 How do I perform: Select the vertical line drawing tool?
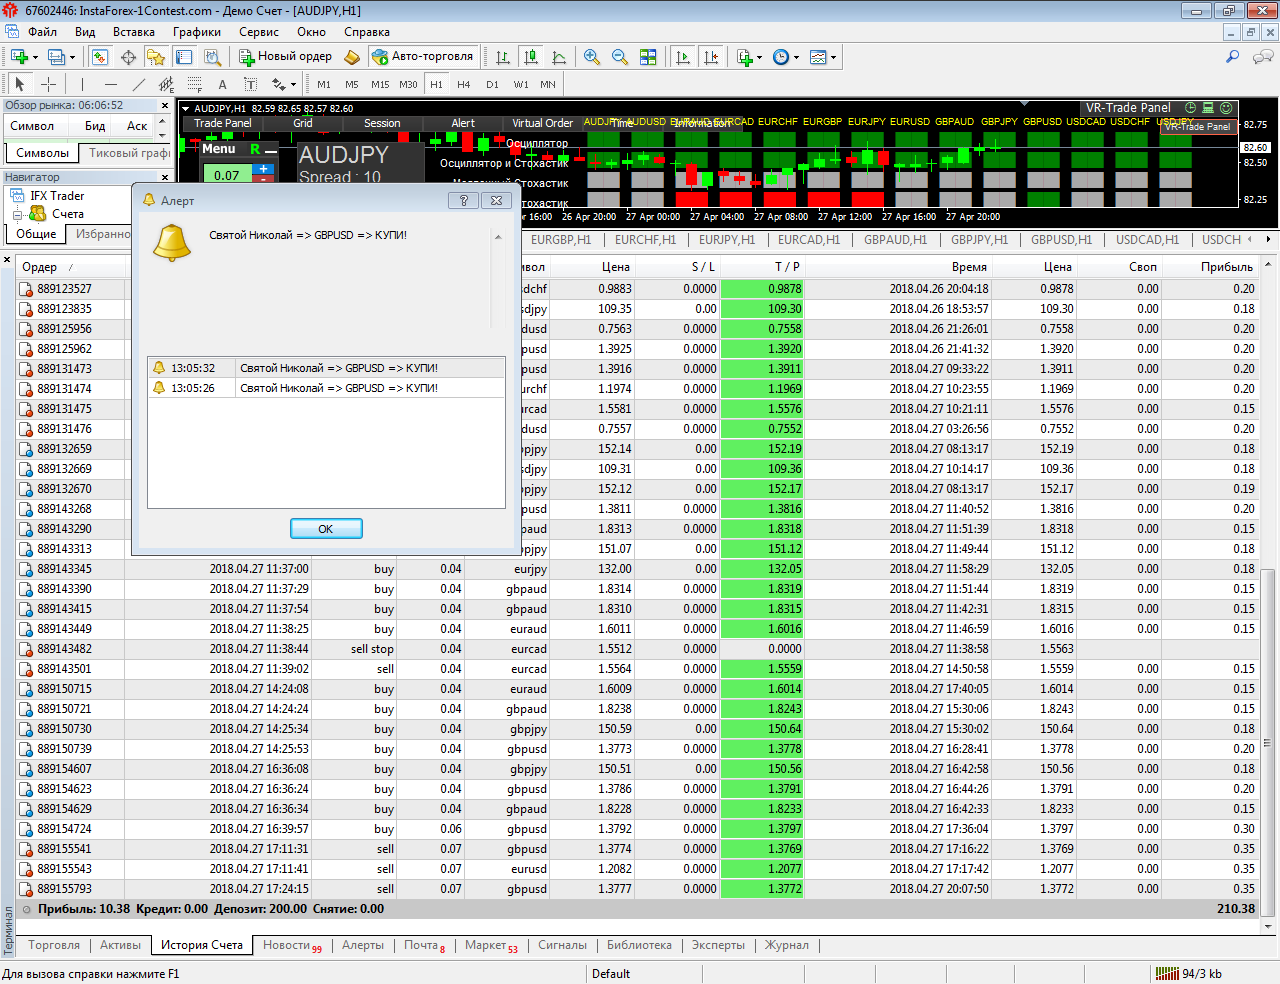pyautogui.click(x=82, y=84)
